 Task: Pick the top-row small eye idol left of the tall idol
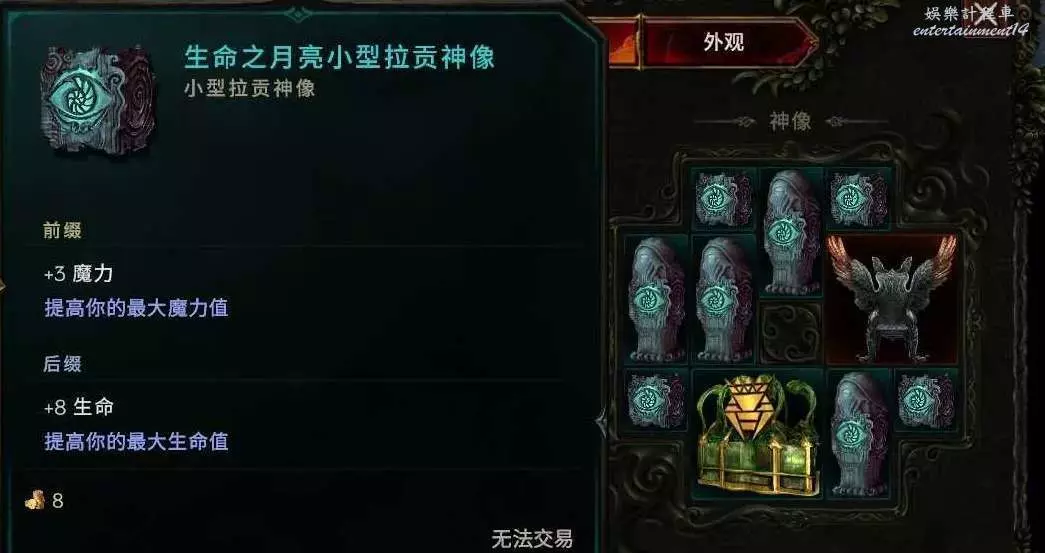(723, 199)
